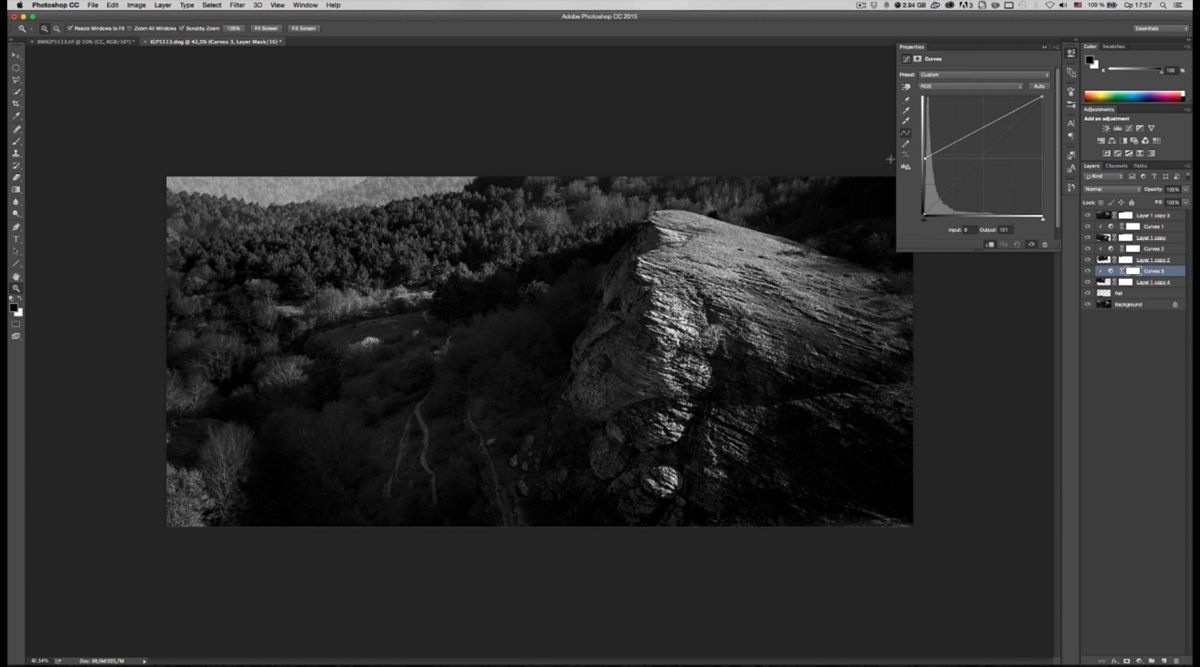Click the 100% zoom button
This screenshot has height=667, width=1200.
click(x=234, y=28)
